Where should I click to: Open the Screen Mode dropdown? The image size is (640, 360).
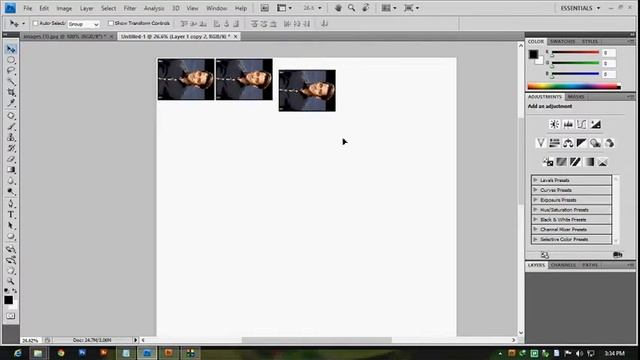411,8
